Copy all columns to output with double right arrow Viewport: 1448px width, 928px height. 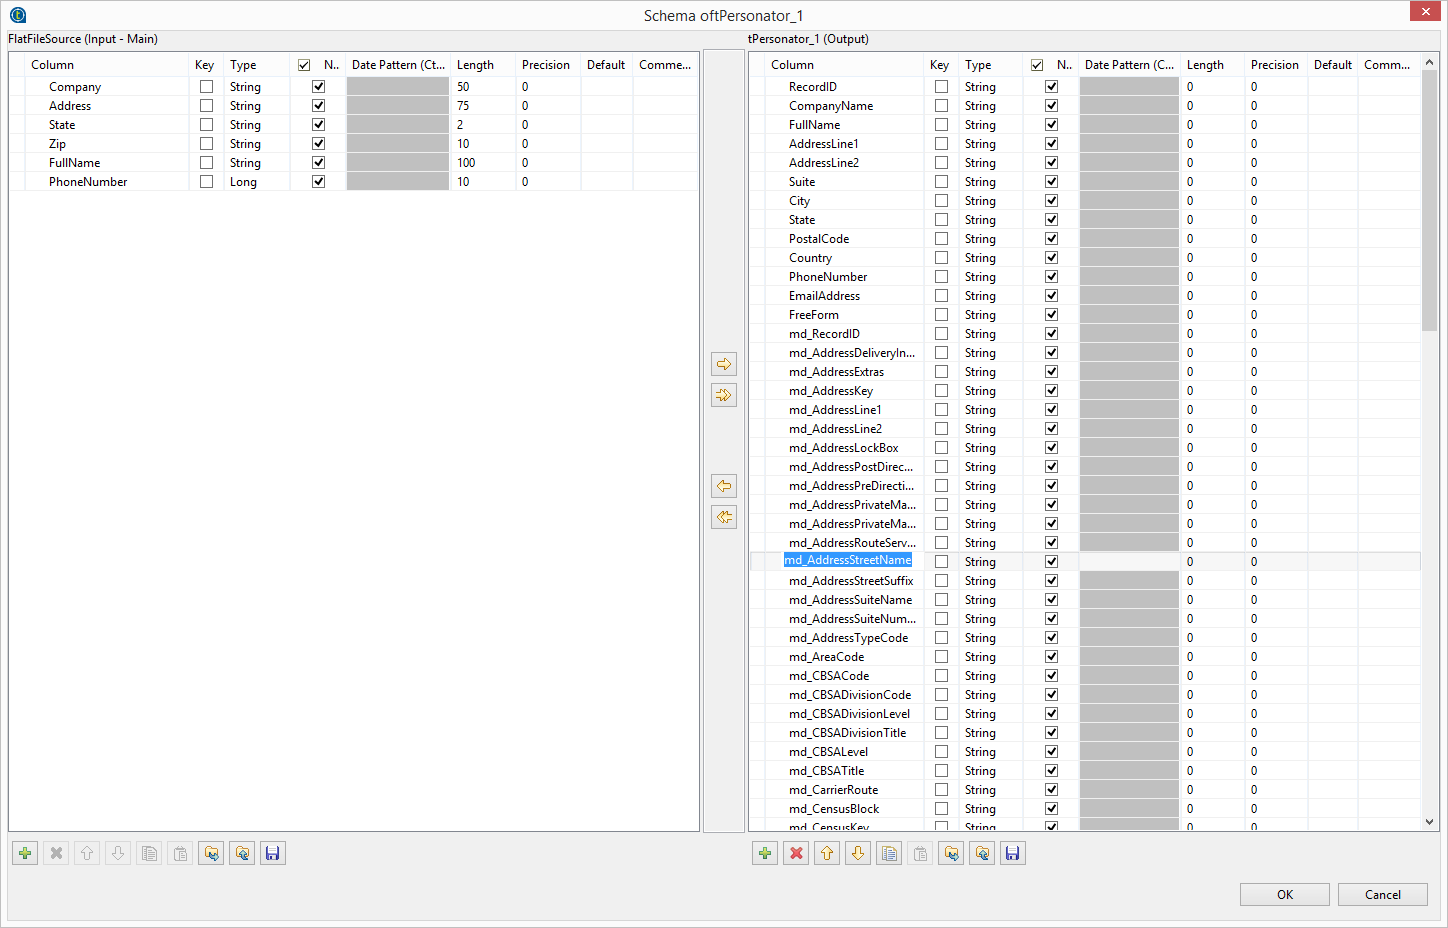click(724, 395)
